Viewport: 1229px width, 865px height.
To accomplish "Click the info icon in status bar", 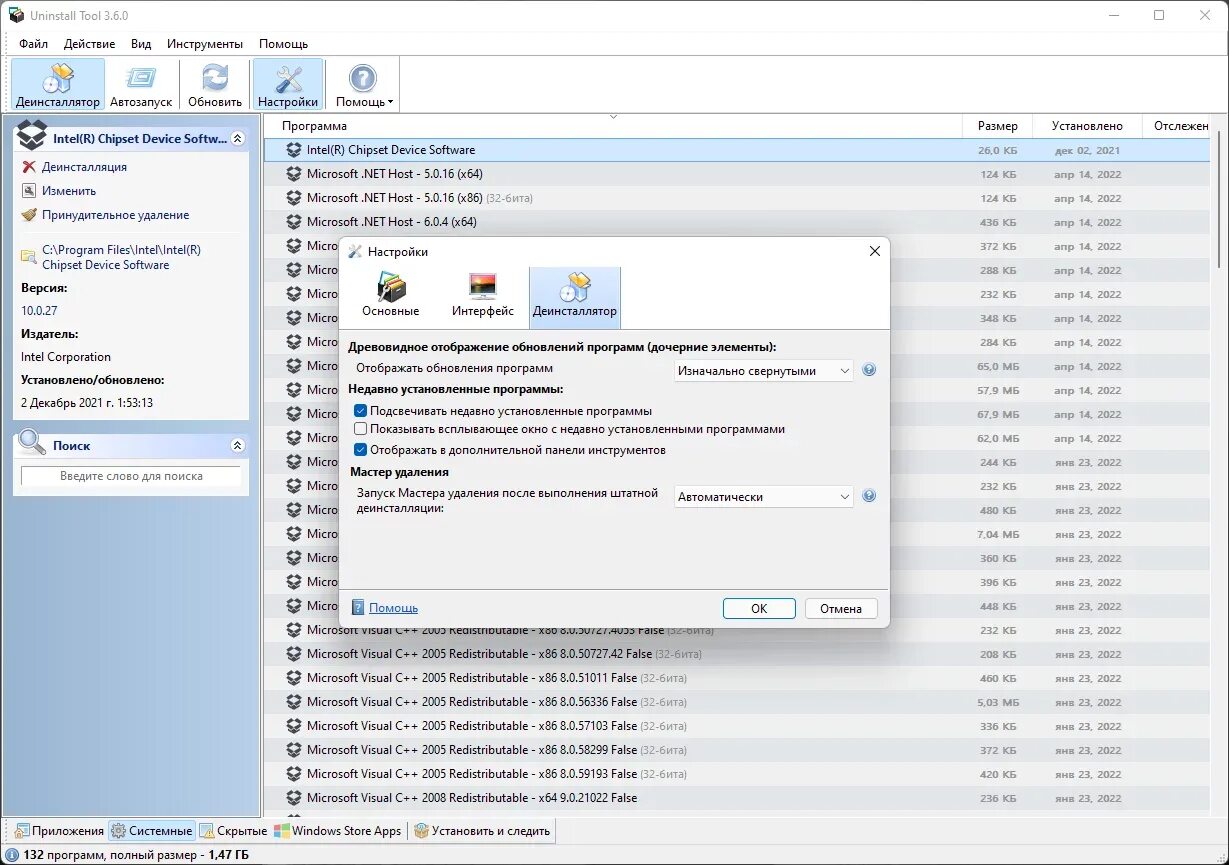I will tap(12, 855).
